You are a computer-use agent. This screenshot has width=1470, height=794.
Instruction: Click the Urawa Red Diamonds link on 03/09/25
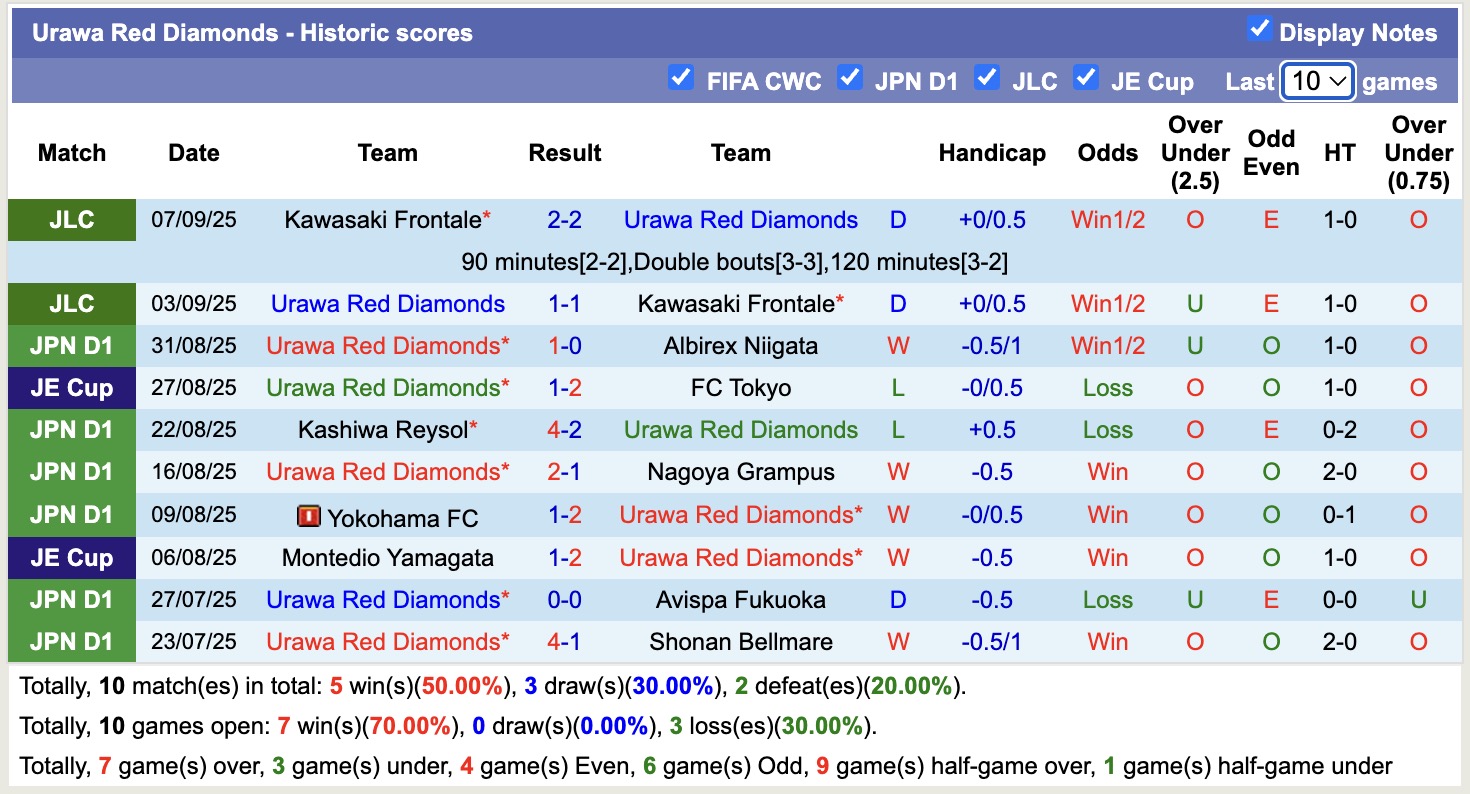click(388, 304)
